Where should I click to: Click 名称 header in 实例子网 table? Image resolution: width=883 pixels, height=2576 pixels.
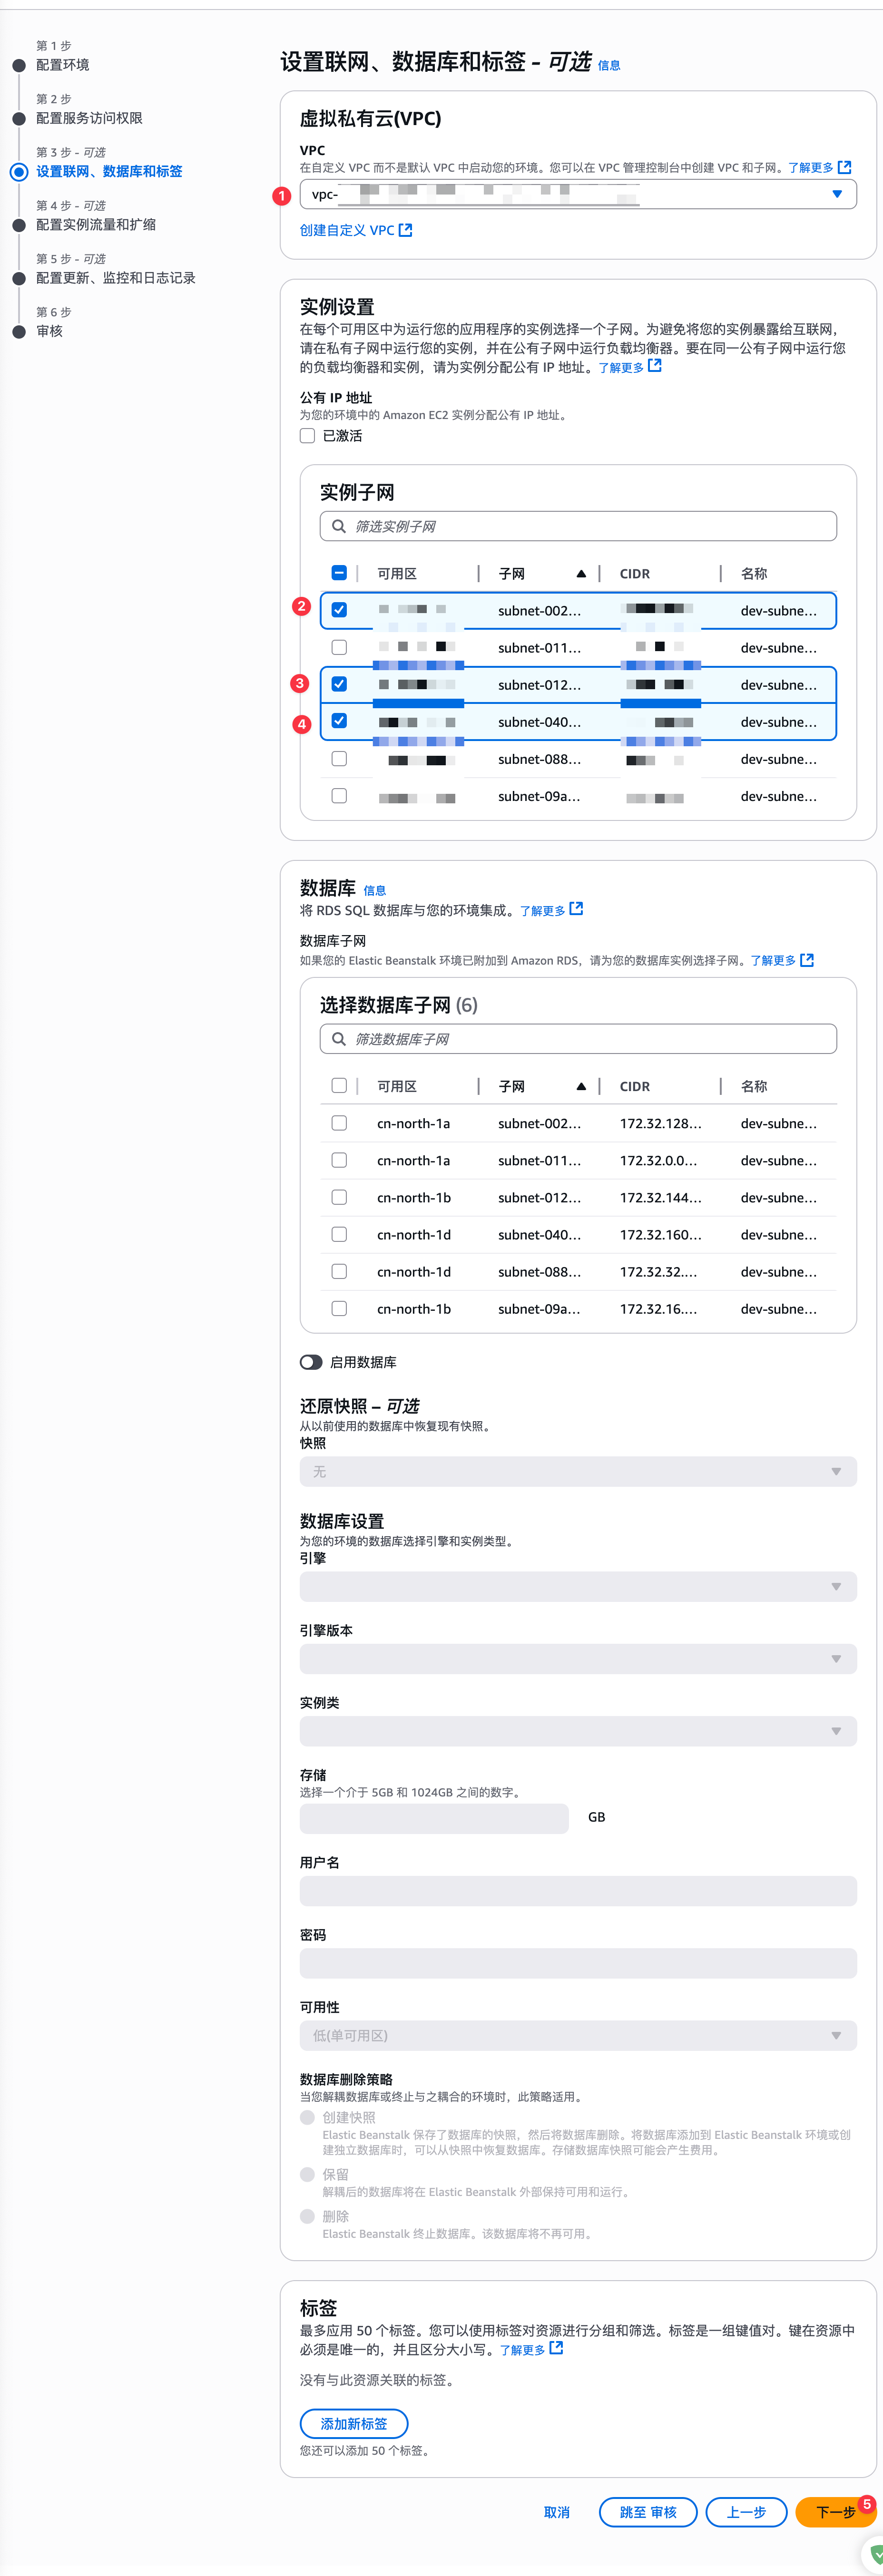pos(754,573)
